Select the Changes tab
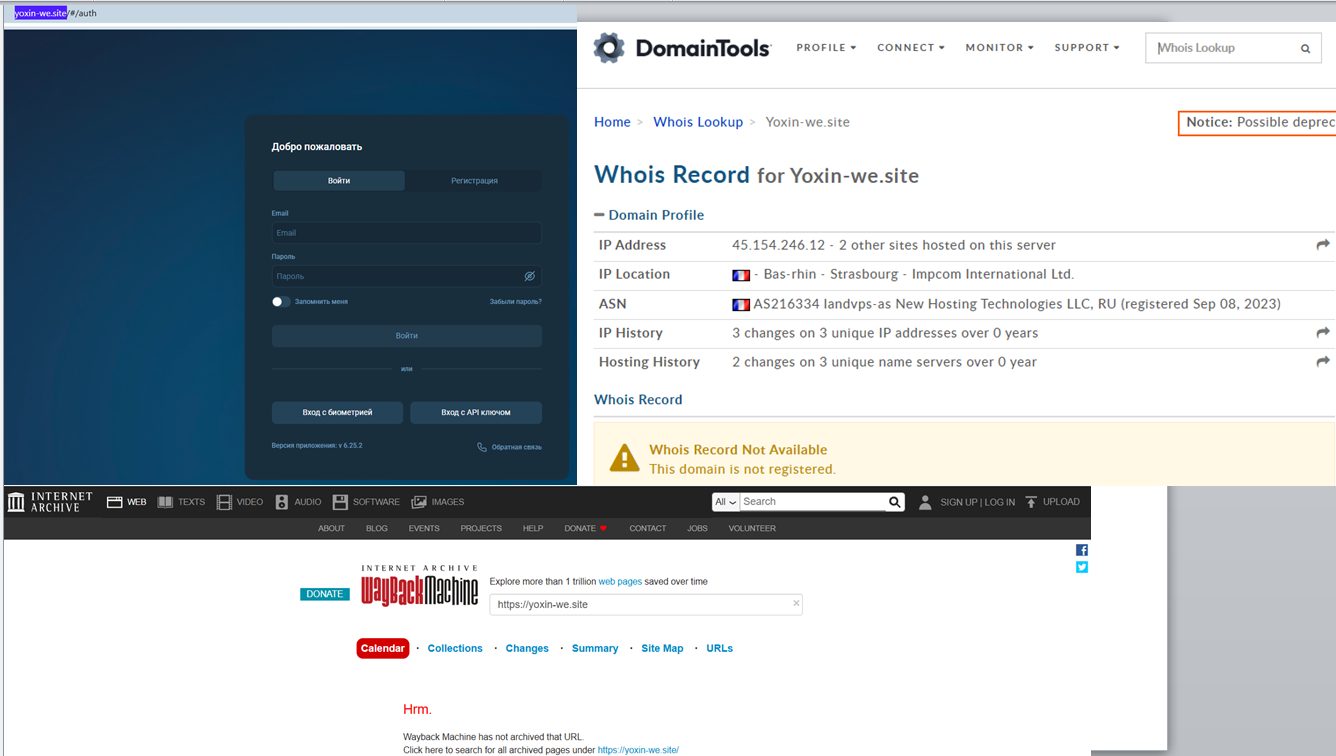Viewport: 1336px width, 756px height. (527, 648)
